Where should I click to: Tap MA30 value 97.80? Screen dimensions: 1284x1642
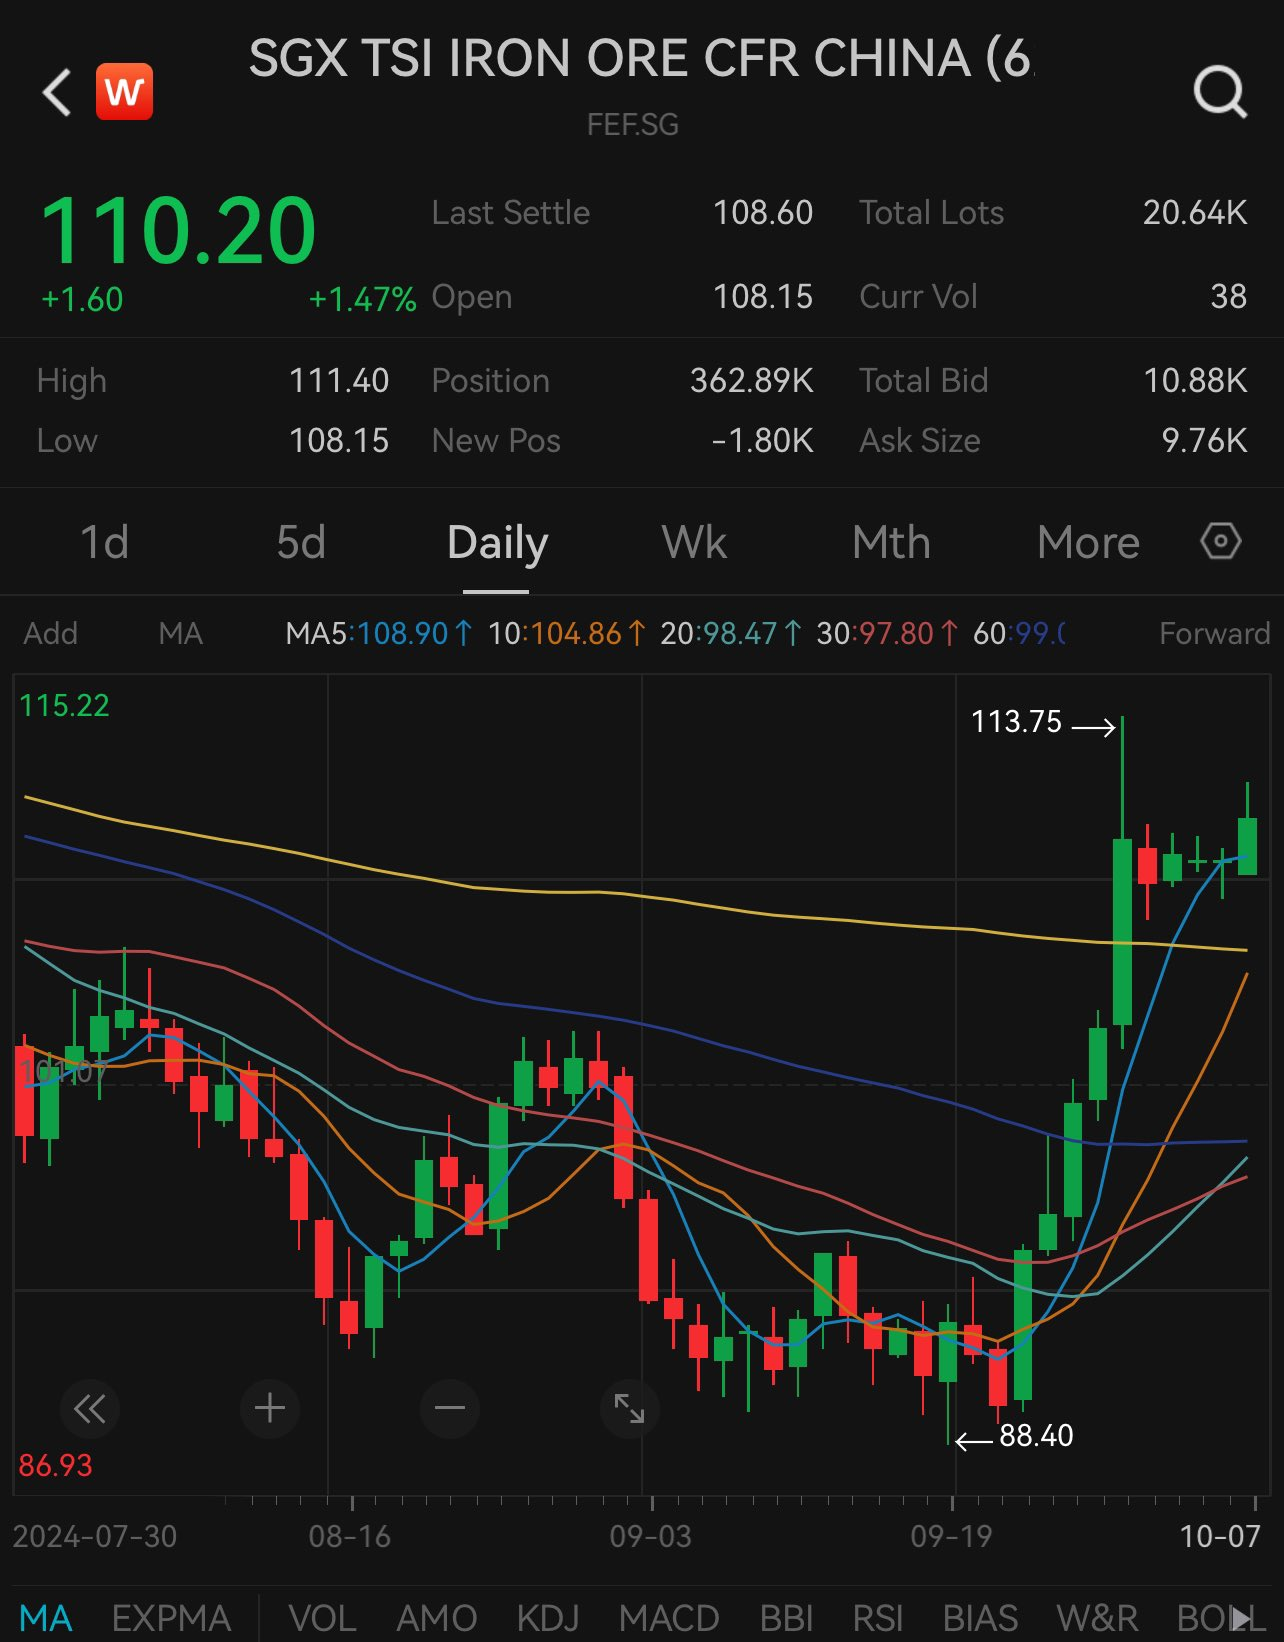click(x=895, y=633)
